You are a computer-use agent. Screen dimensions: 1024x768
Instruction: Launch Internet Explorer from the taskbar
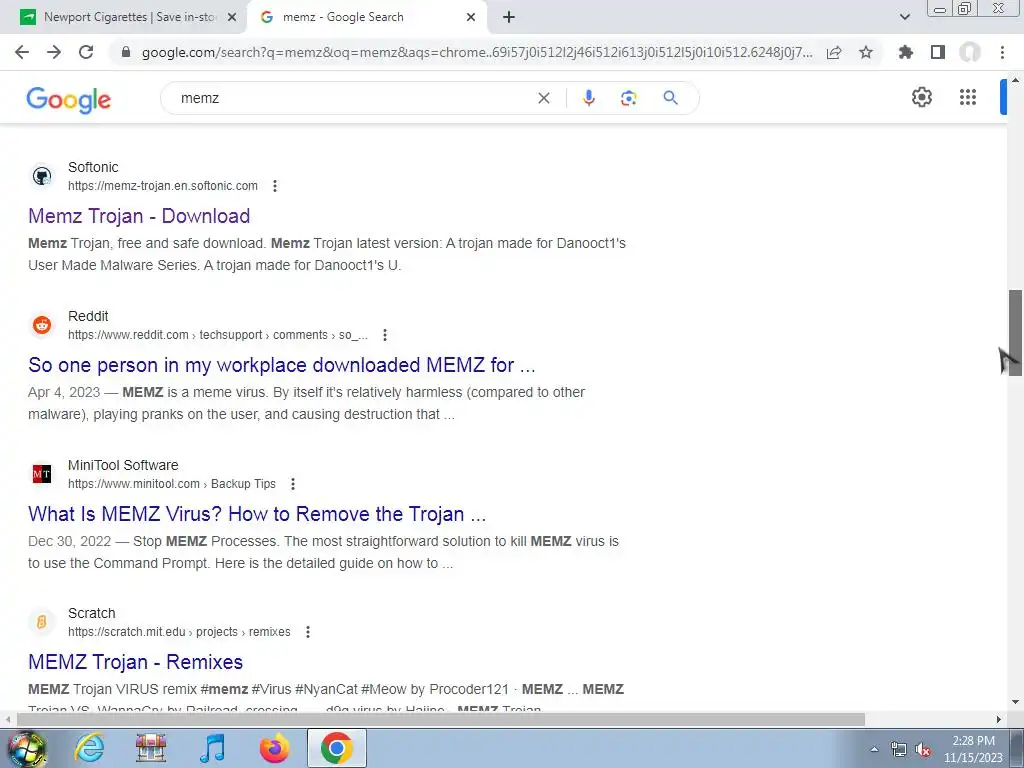[x=89, y=748]
